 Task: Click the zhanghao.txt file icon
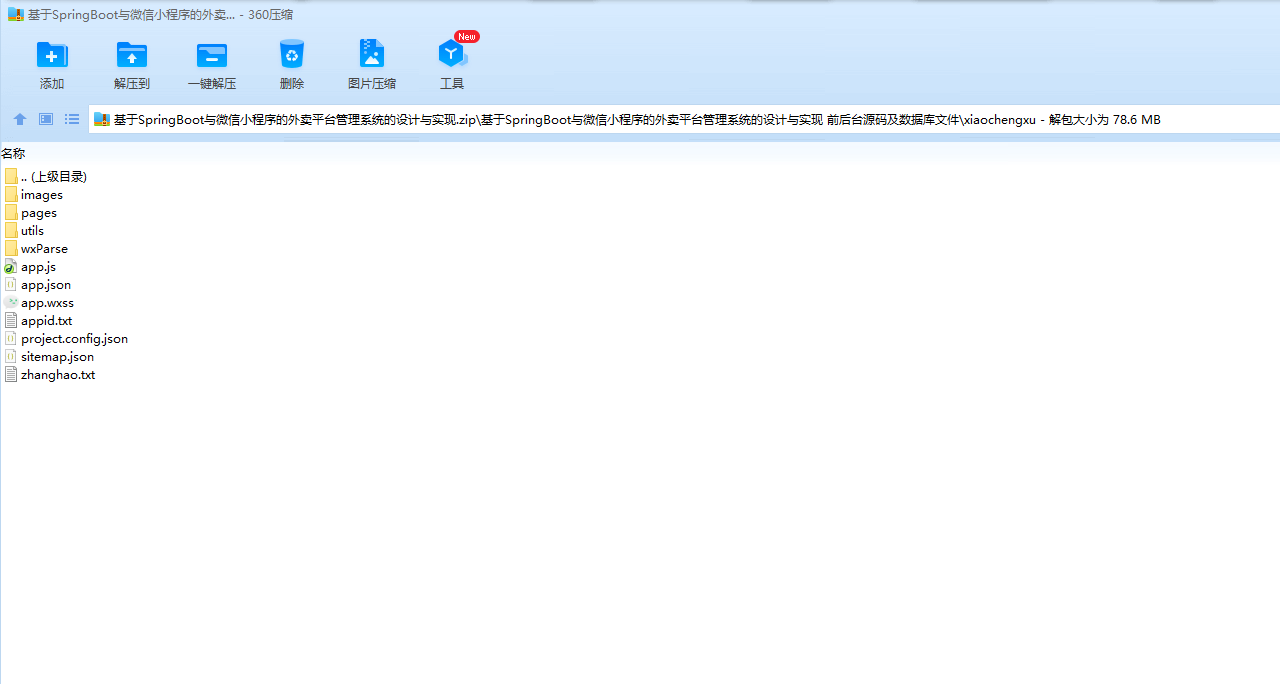11,375
